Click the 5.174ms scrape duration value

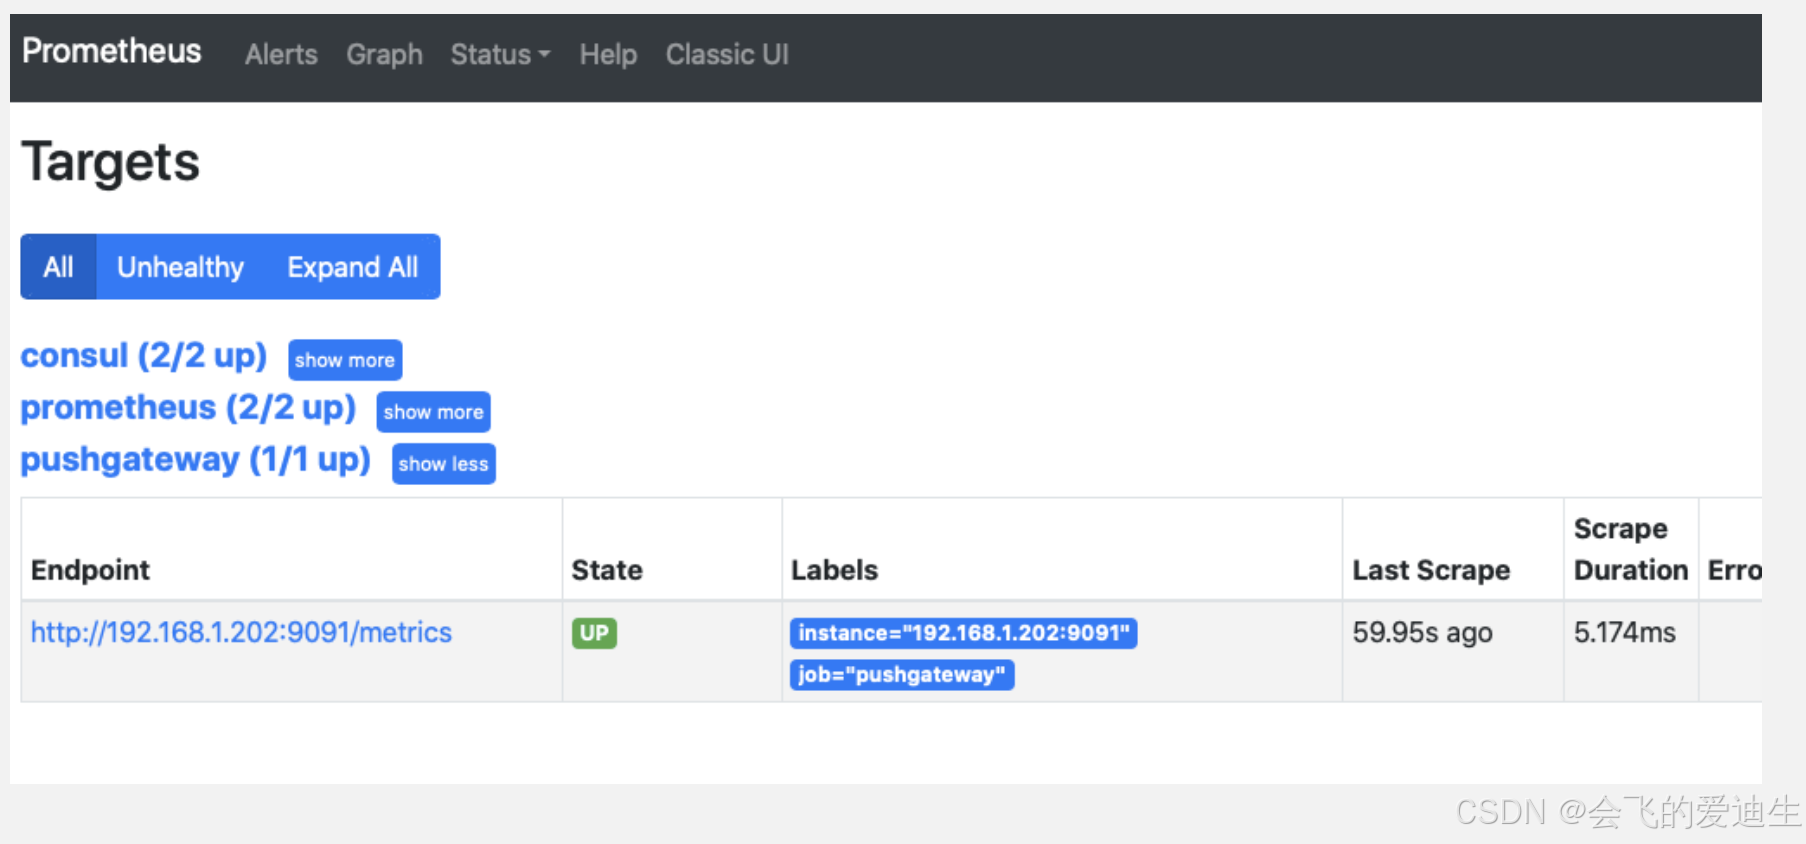1624,633
